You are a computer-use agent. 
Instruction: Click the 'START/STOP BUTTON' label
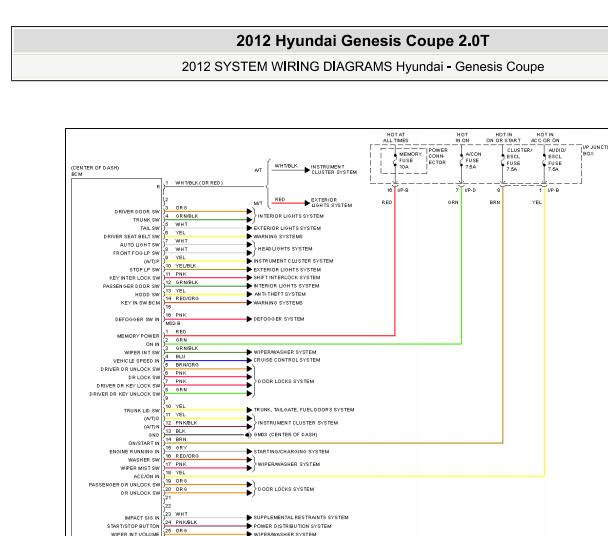(x=133, y=526)
